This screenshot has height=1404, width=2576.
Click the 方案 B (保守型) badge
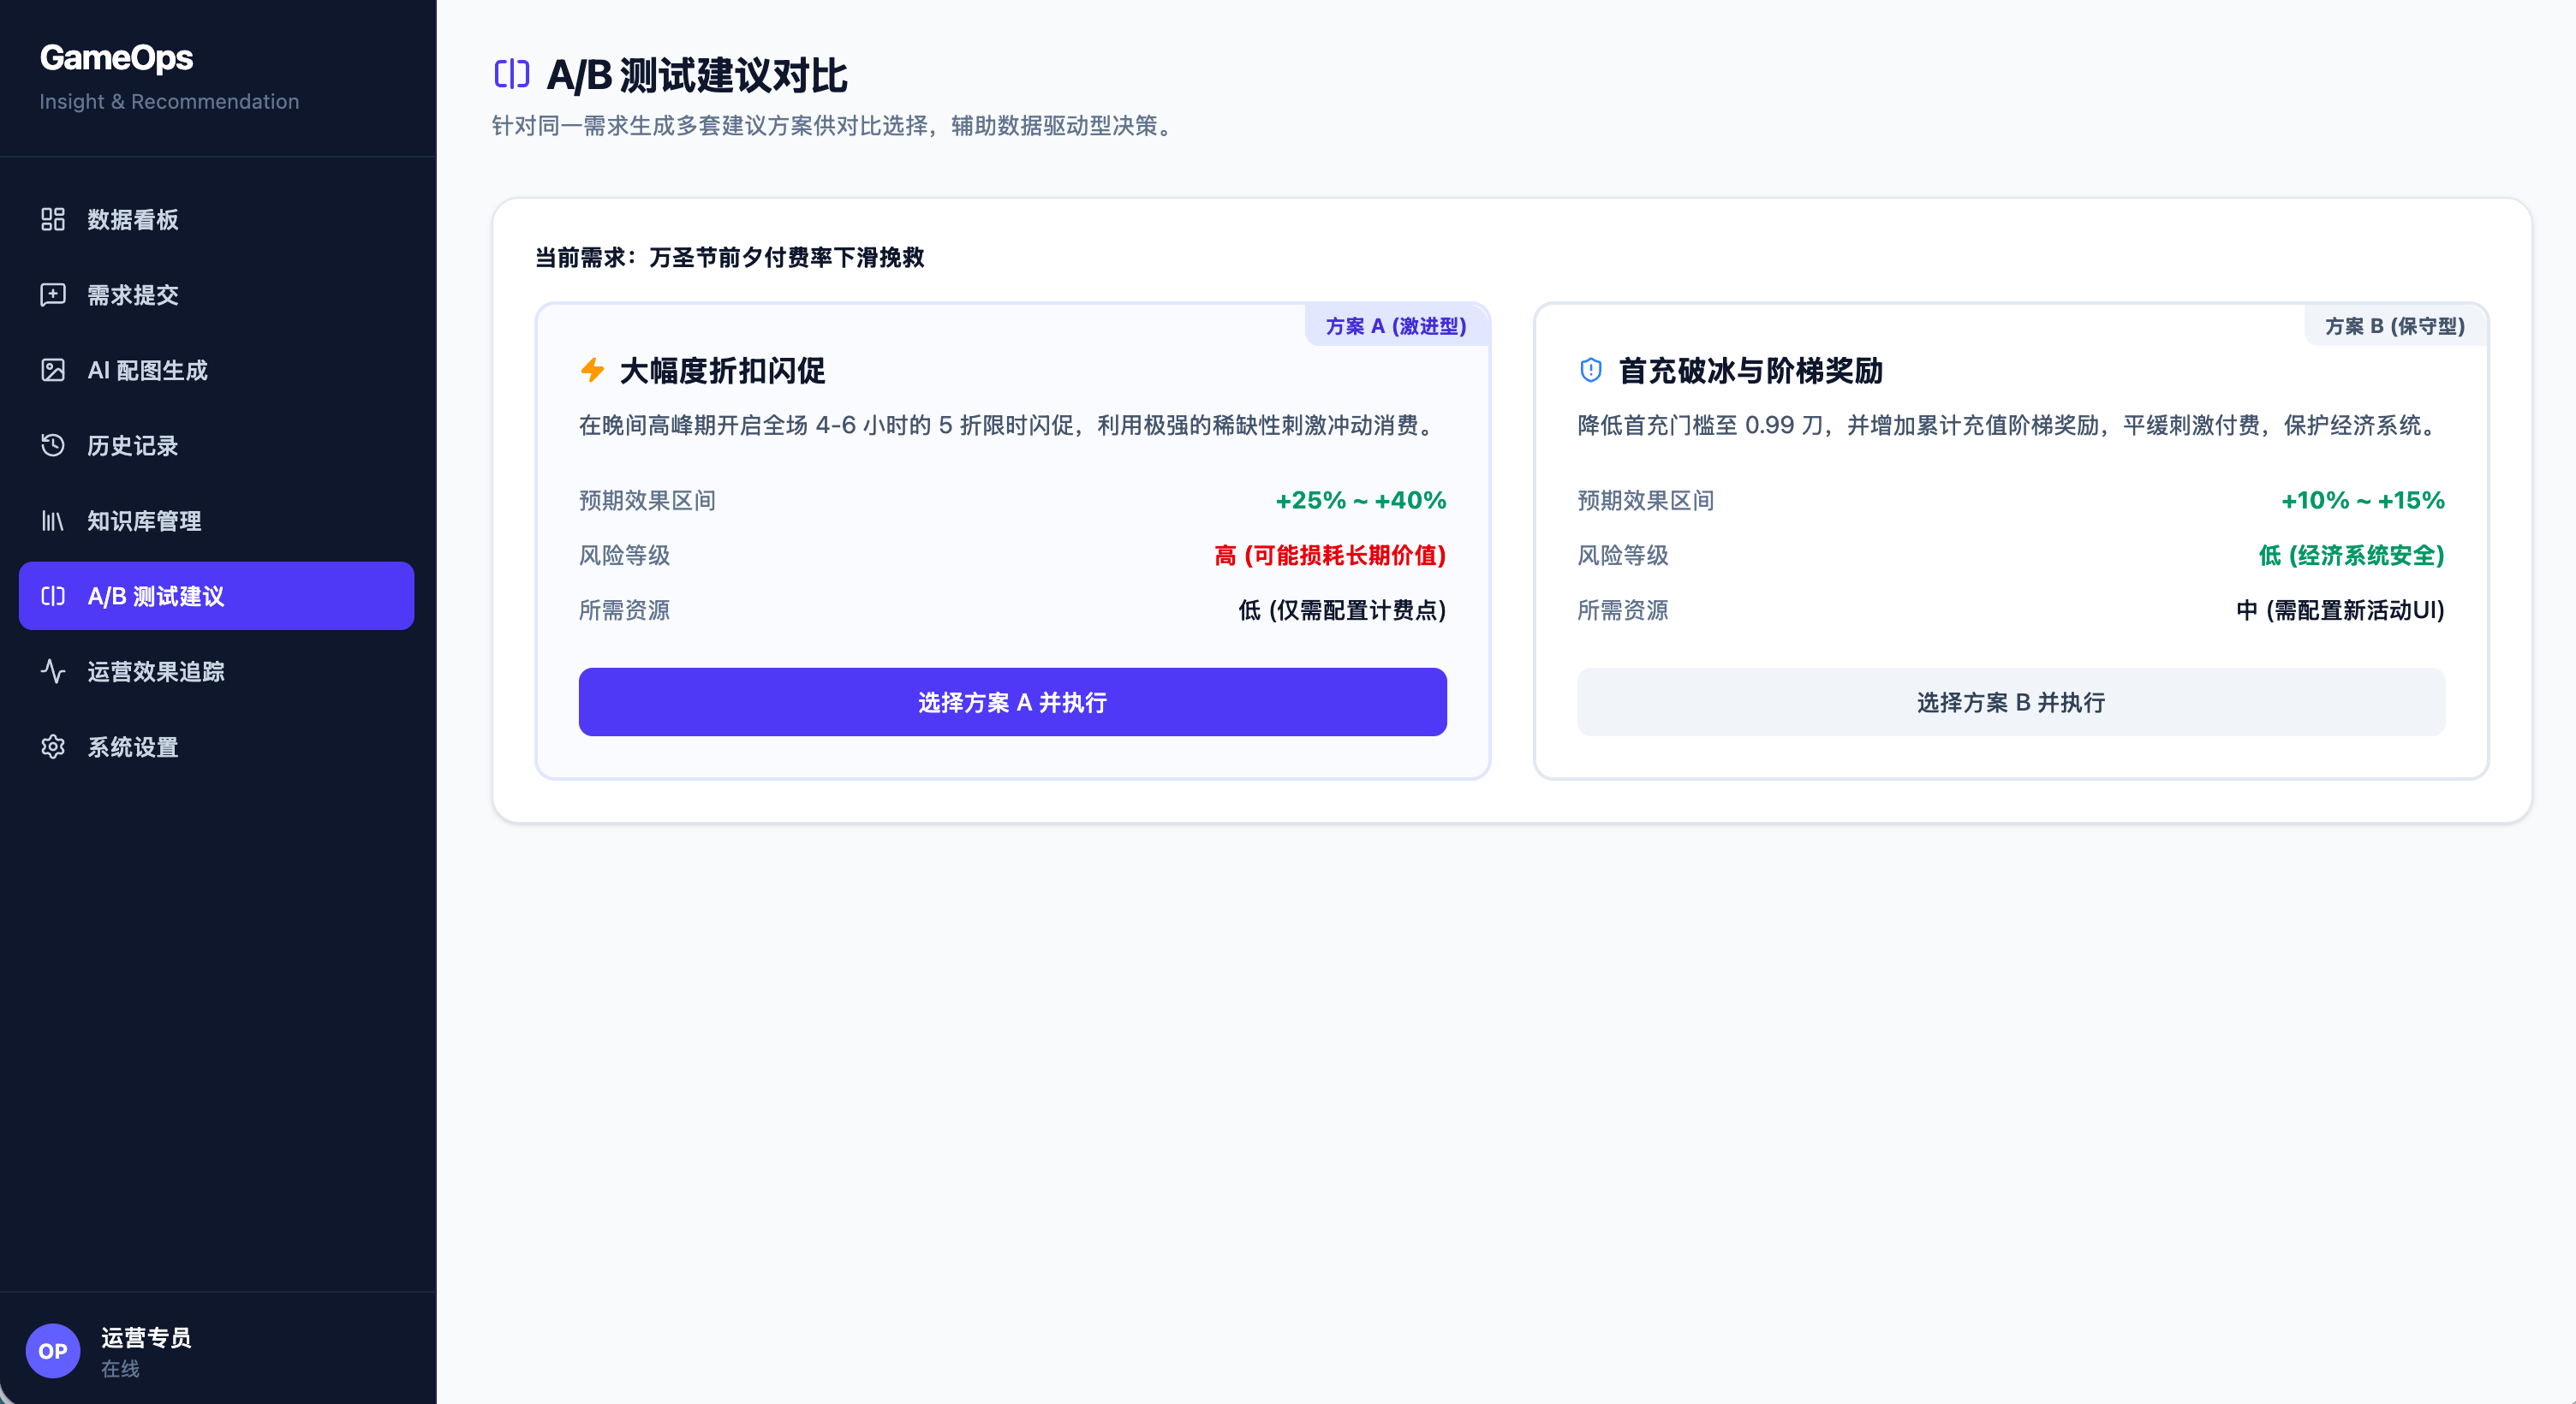tap(2395, 326)
